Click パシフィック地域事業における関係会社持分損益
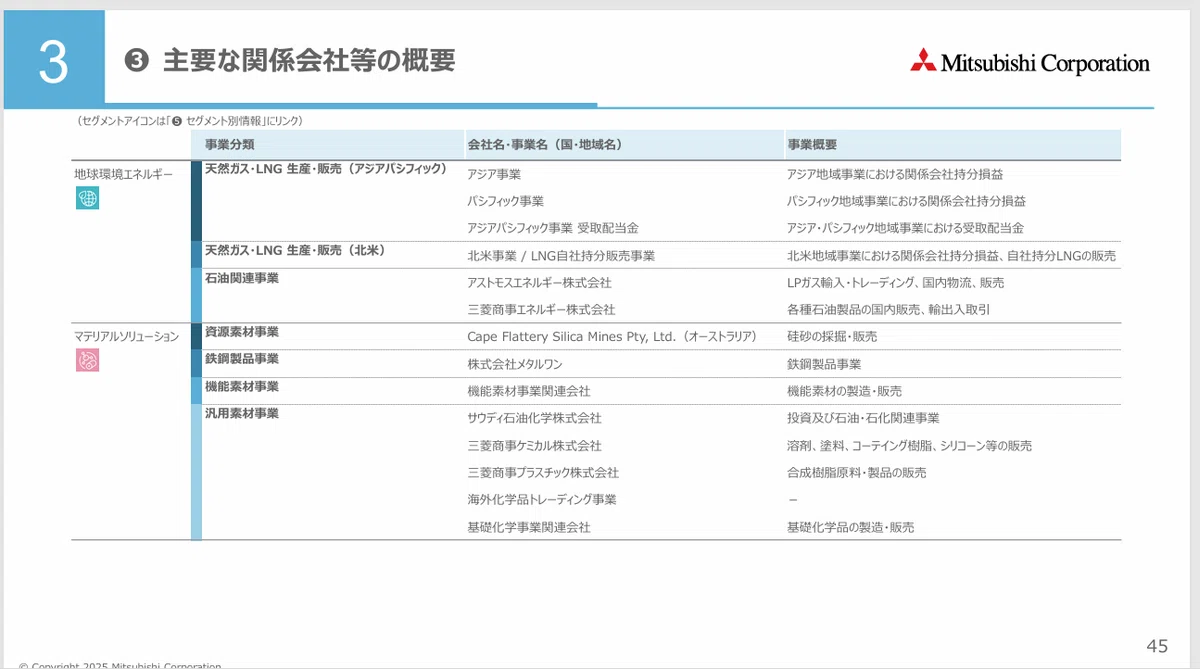This screenshot has width=1200, height=669. click(907, 201)
